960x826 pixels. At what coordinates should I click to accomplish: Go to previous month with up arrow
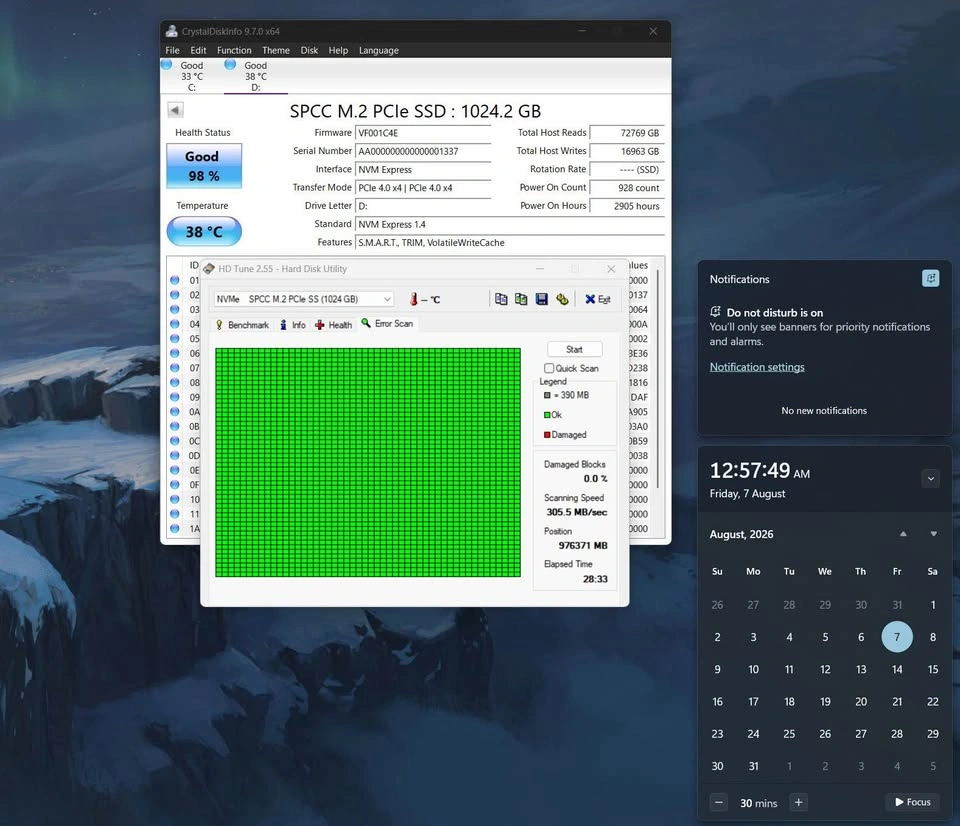tap(903, 534)
